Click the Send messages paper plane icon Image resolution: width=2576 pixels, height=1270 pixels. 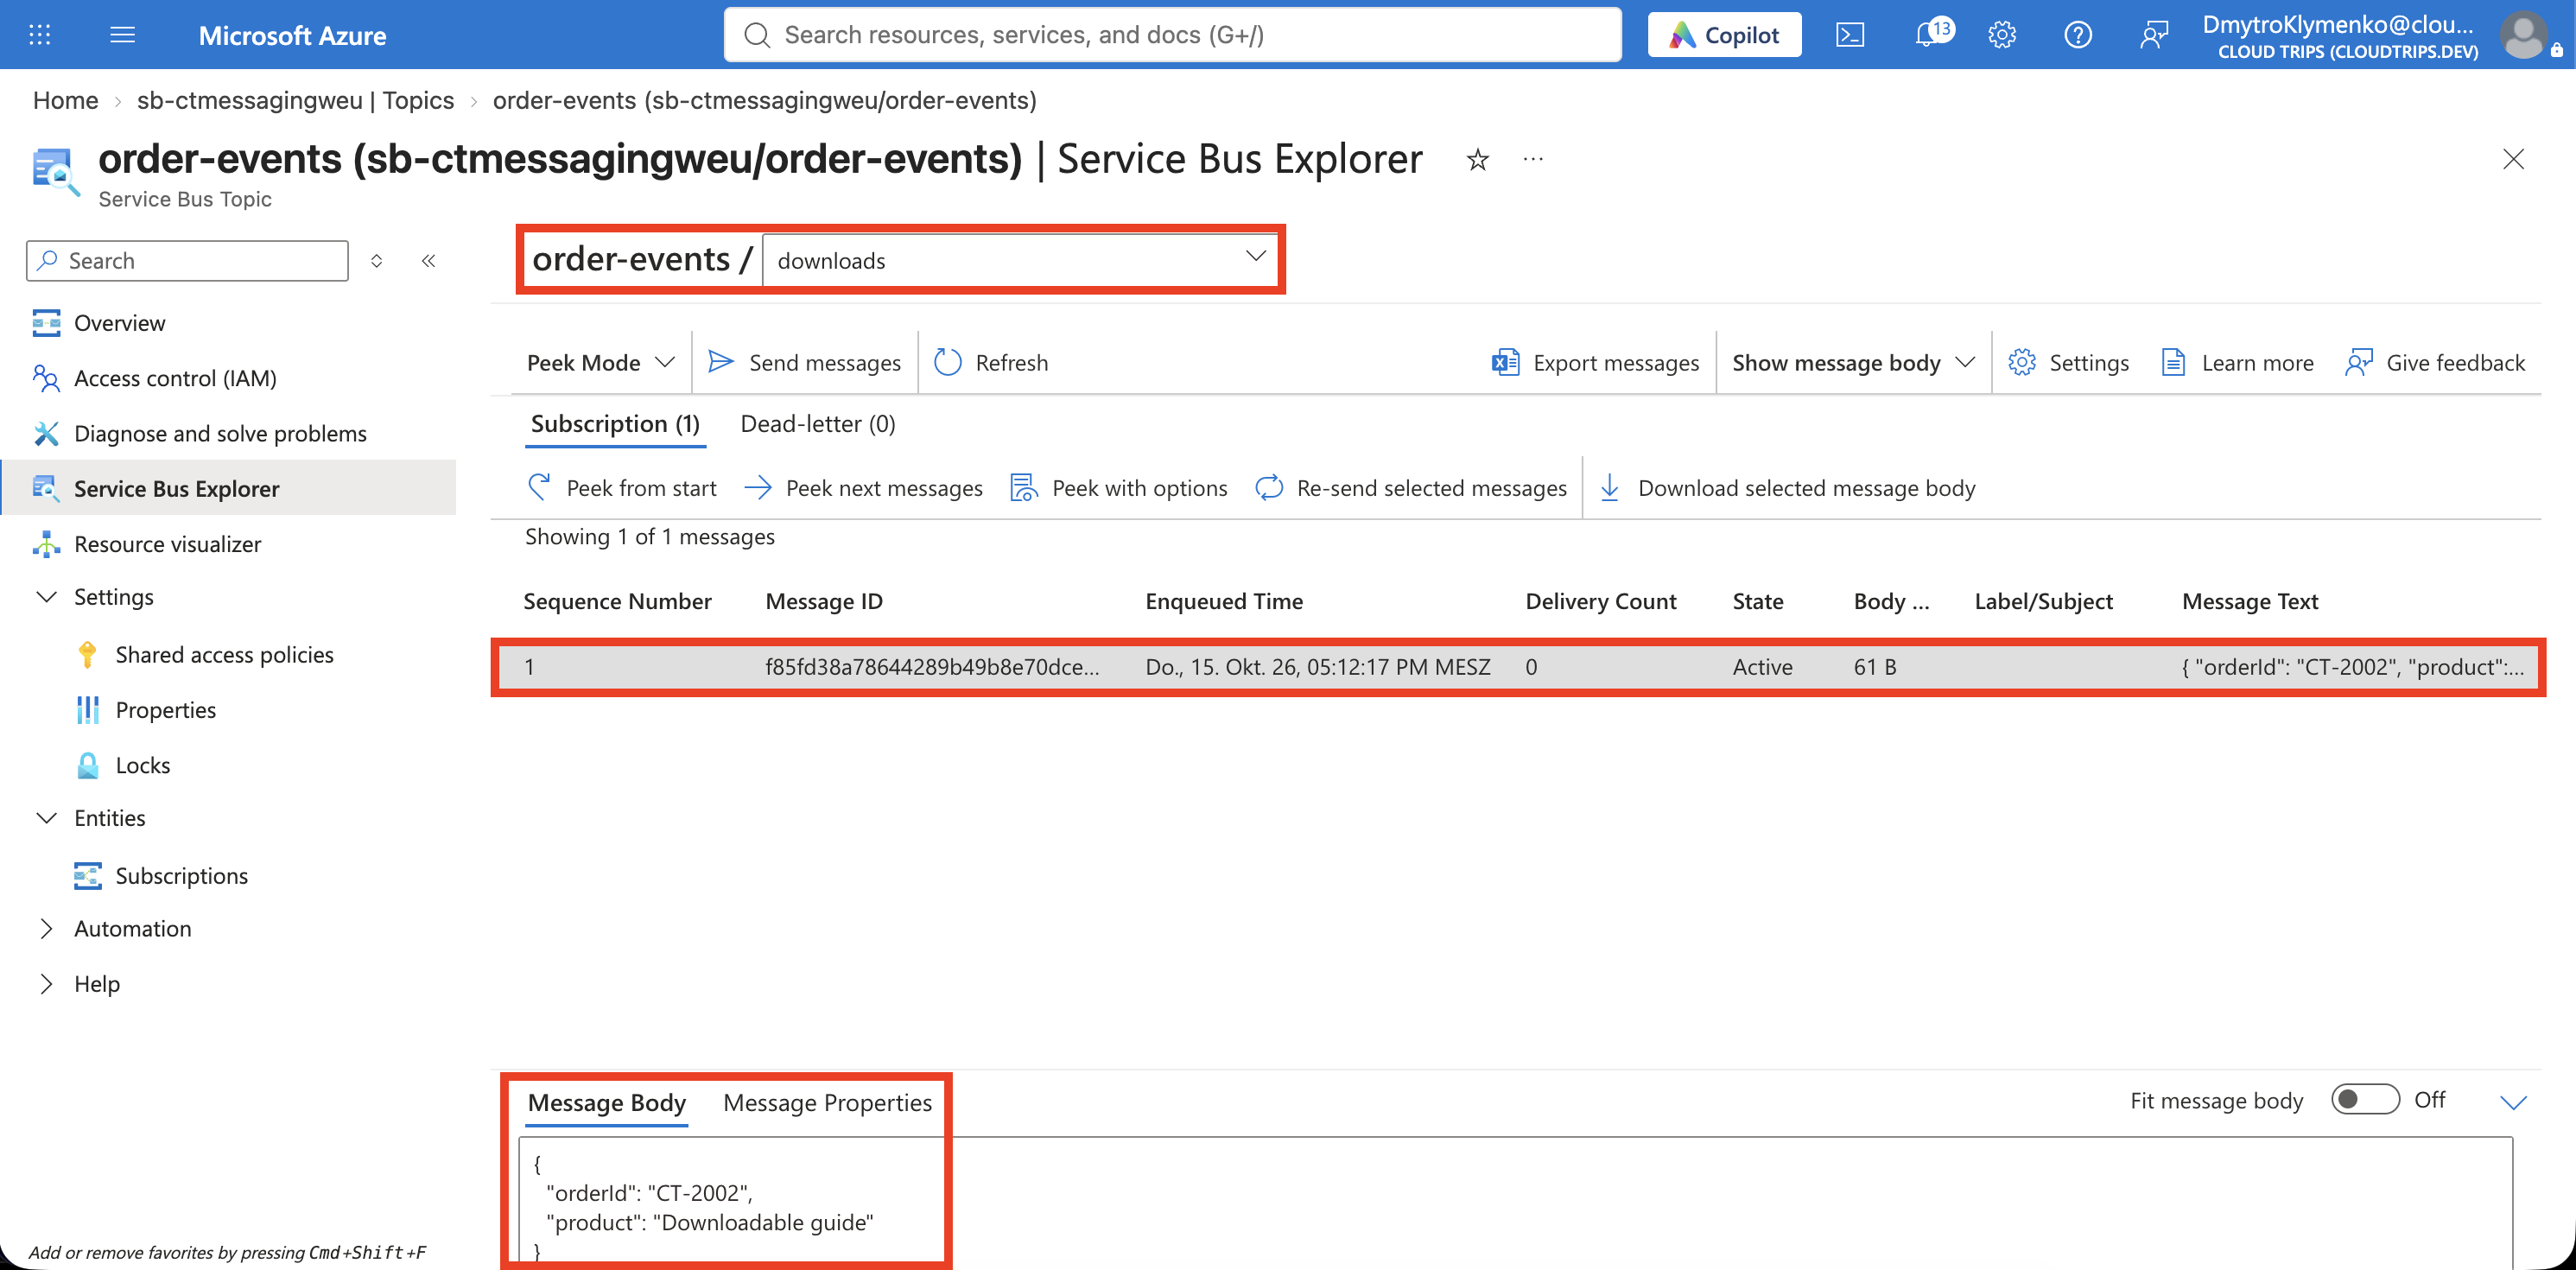pos(721,362)
